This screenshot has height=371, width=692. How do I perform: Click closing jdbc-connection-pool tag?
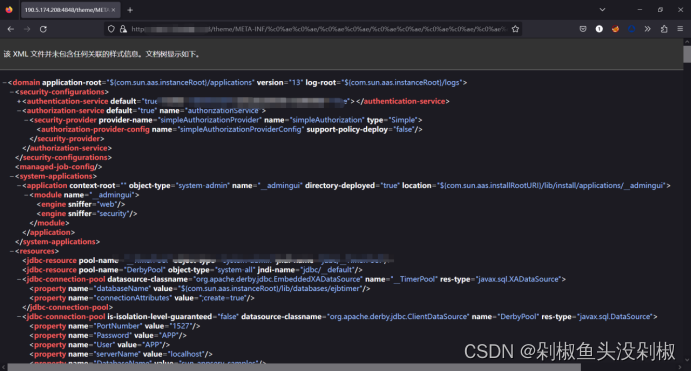coord(68,307)
